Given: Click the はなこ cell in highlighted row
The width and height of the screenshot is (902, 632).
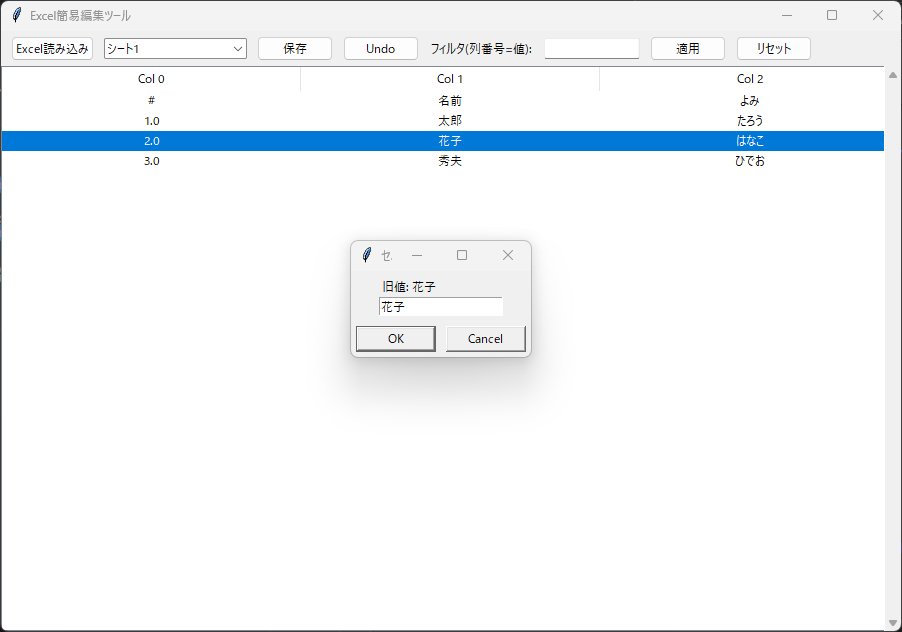Looking at the screenshot, I should pos(750,141).
